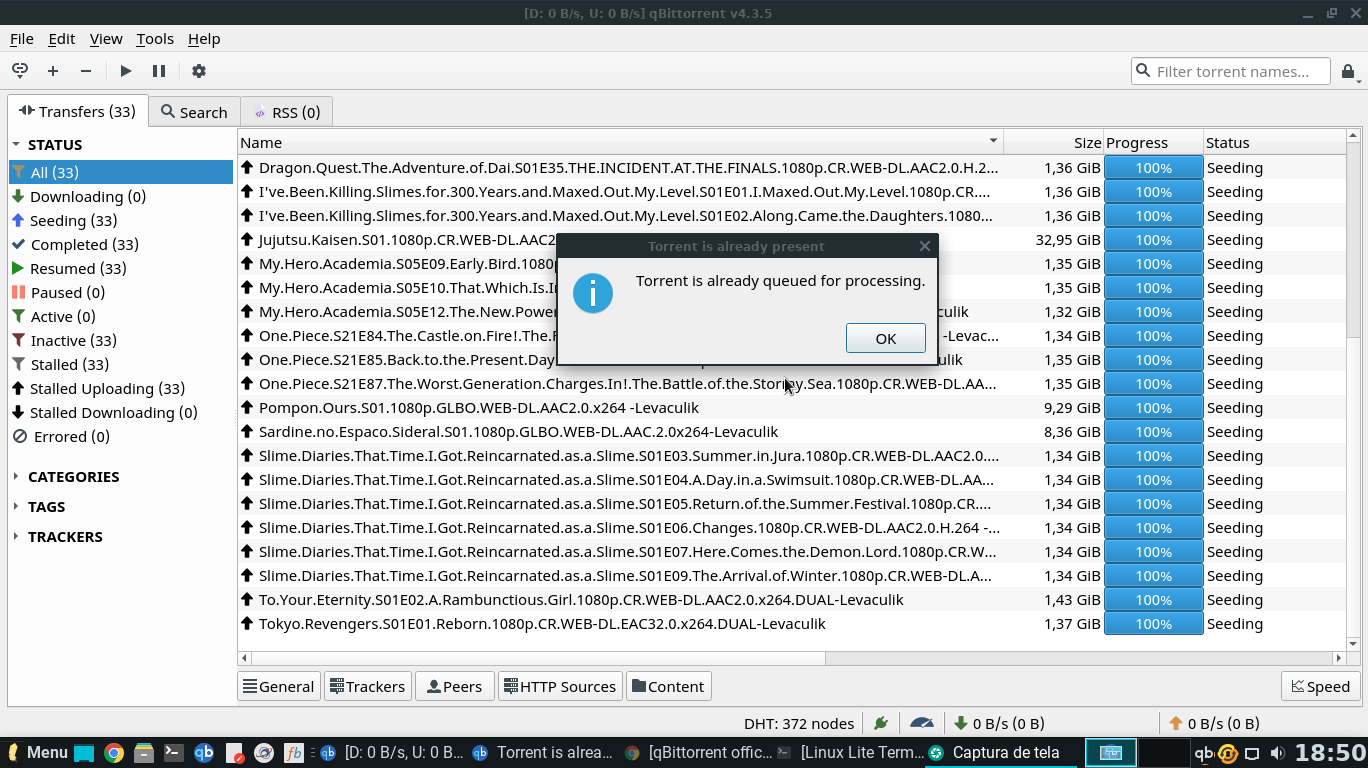Viewport: 1368px width, 768px height.
Task: Open the HTTP Sources properties tab
Action: (x=560, y=686)
